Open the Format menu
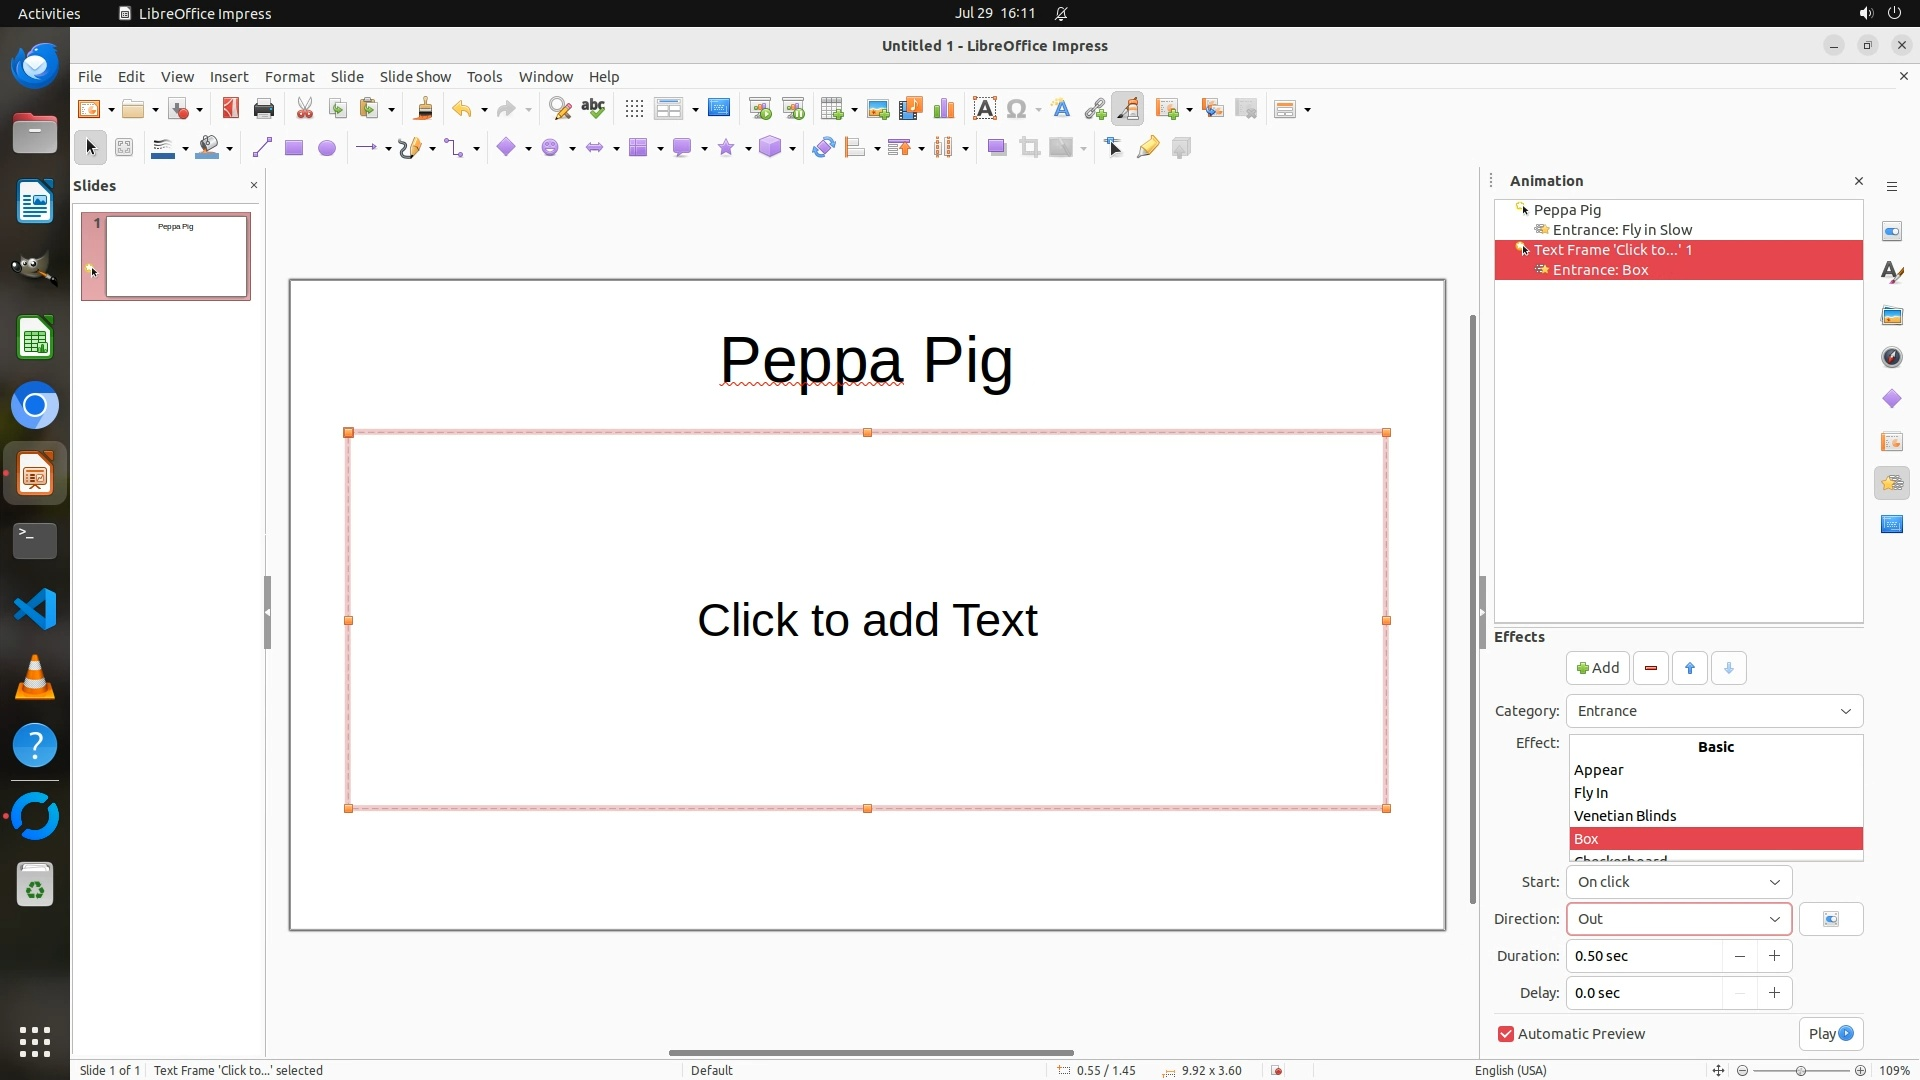 coord(289,77)
